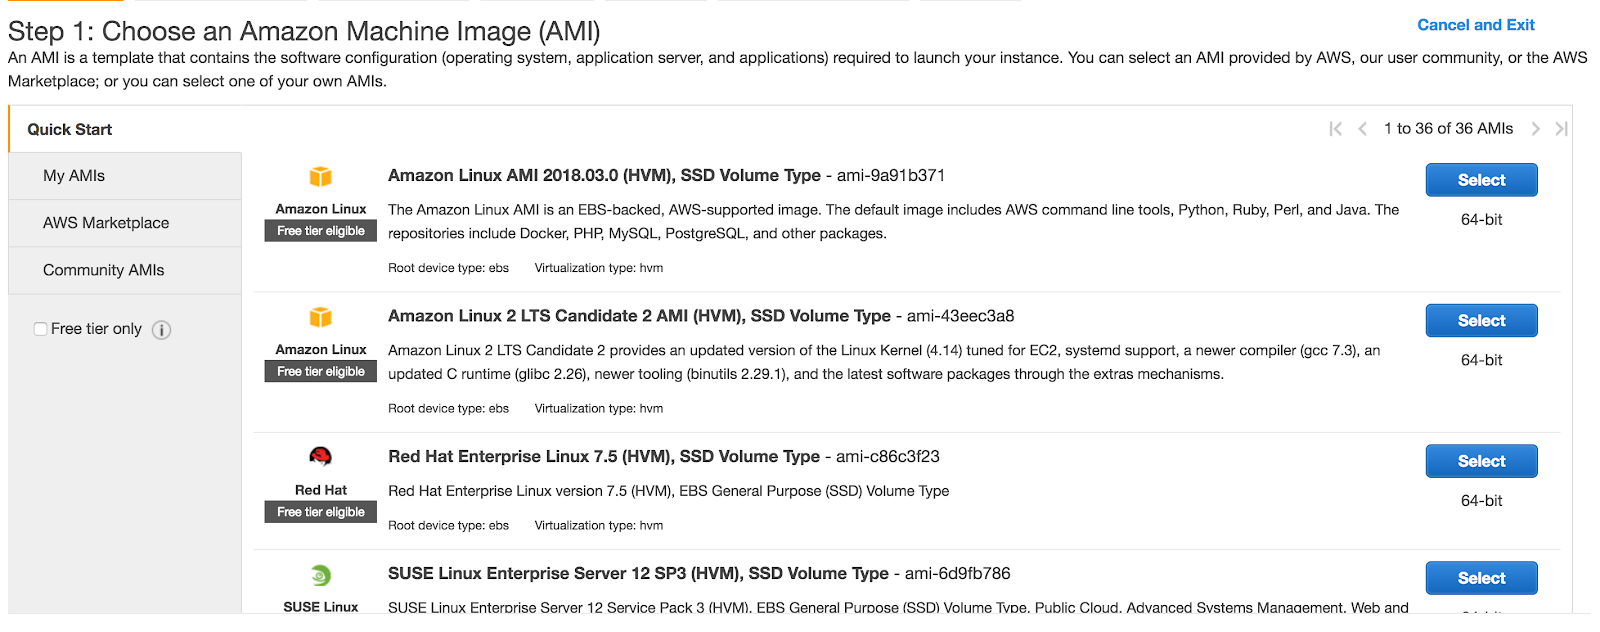Select Red Hat Enterprise Linux 7.5

point(1481,461)
